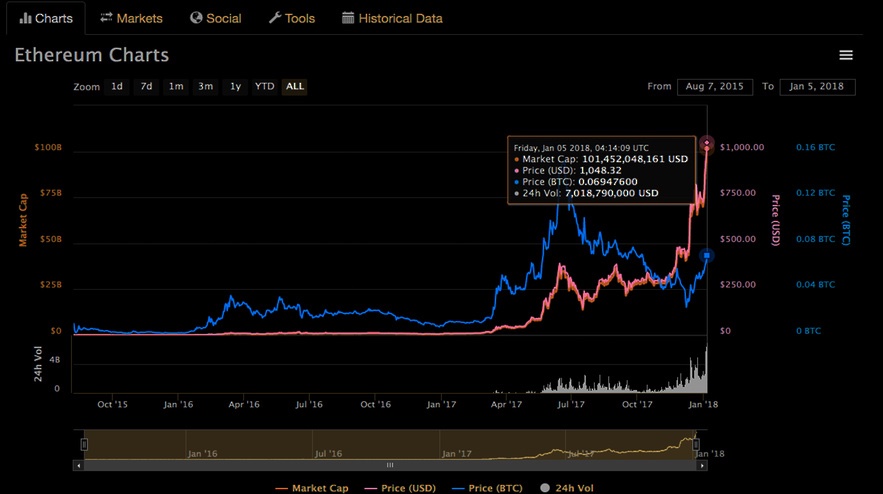Click the left navigator range handle
Viewport: 883px width, 494px height.
(x=84, y=444)
